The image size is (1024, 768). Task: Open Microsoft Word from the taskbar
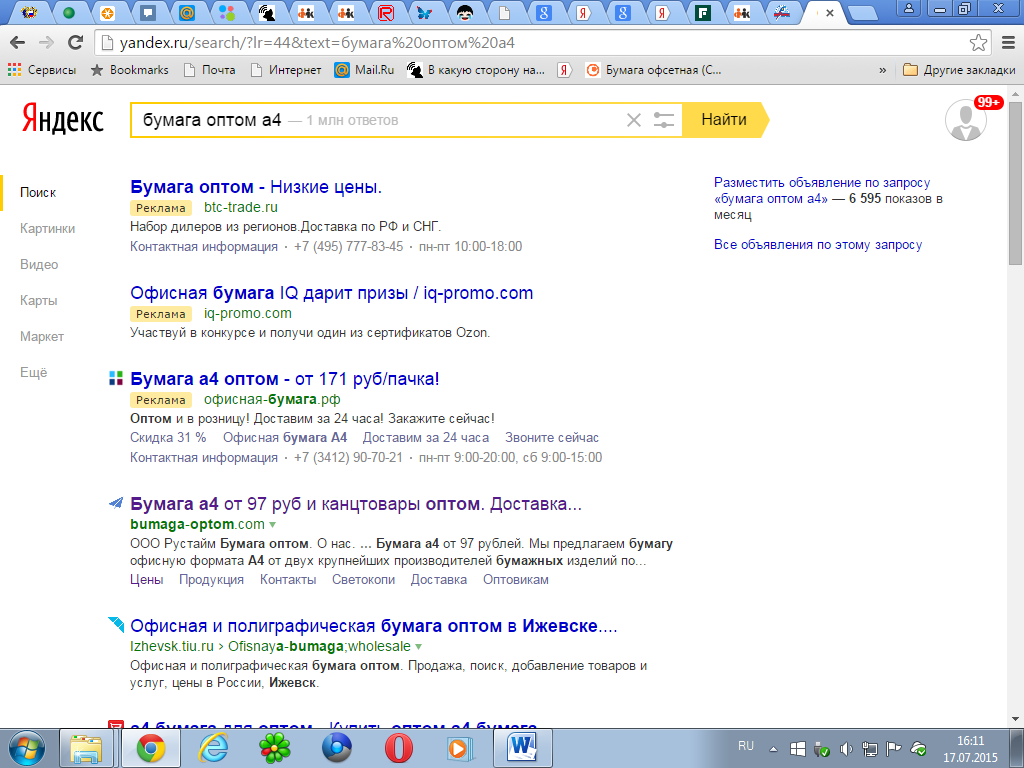[x=522, y=748]
